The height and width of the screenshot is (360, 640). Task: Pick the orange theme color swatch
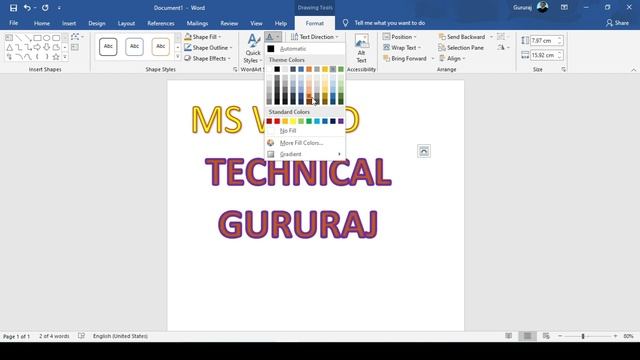tap(309, 69)
